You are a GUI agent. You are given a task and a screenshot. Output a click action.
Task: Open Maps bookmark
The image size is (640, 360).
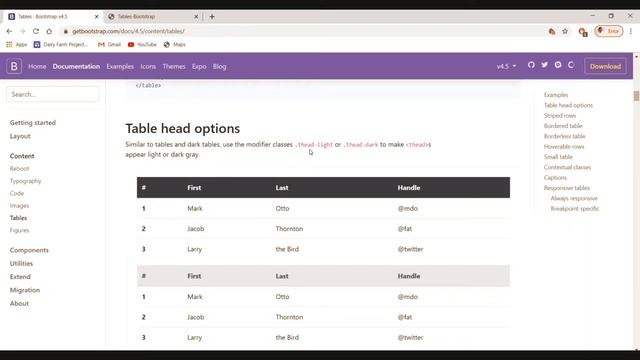pyautogui.click(x=174, y=44)
